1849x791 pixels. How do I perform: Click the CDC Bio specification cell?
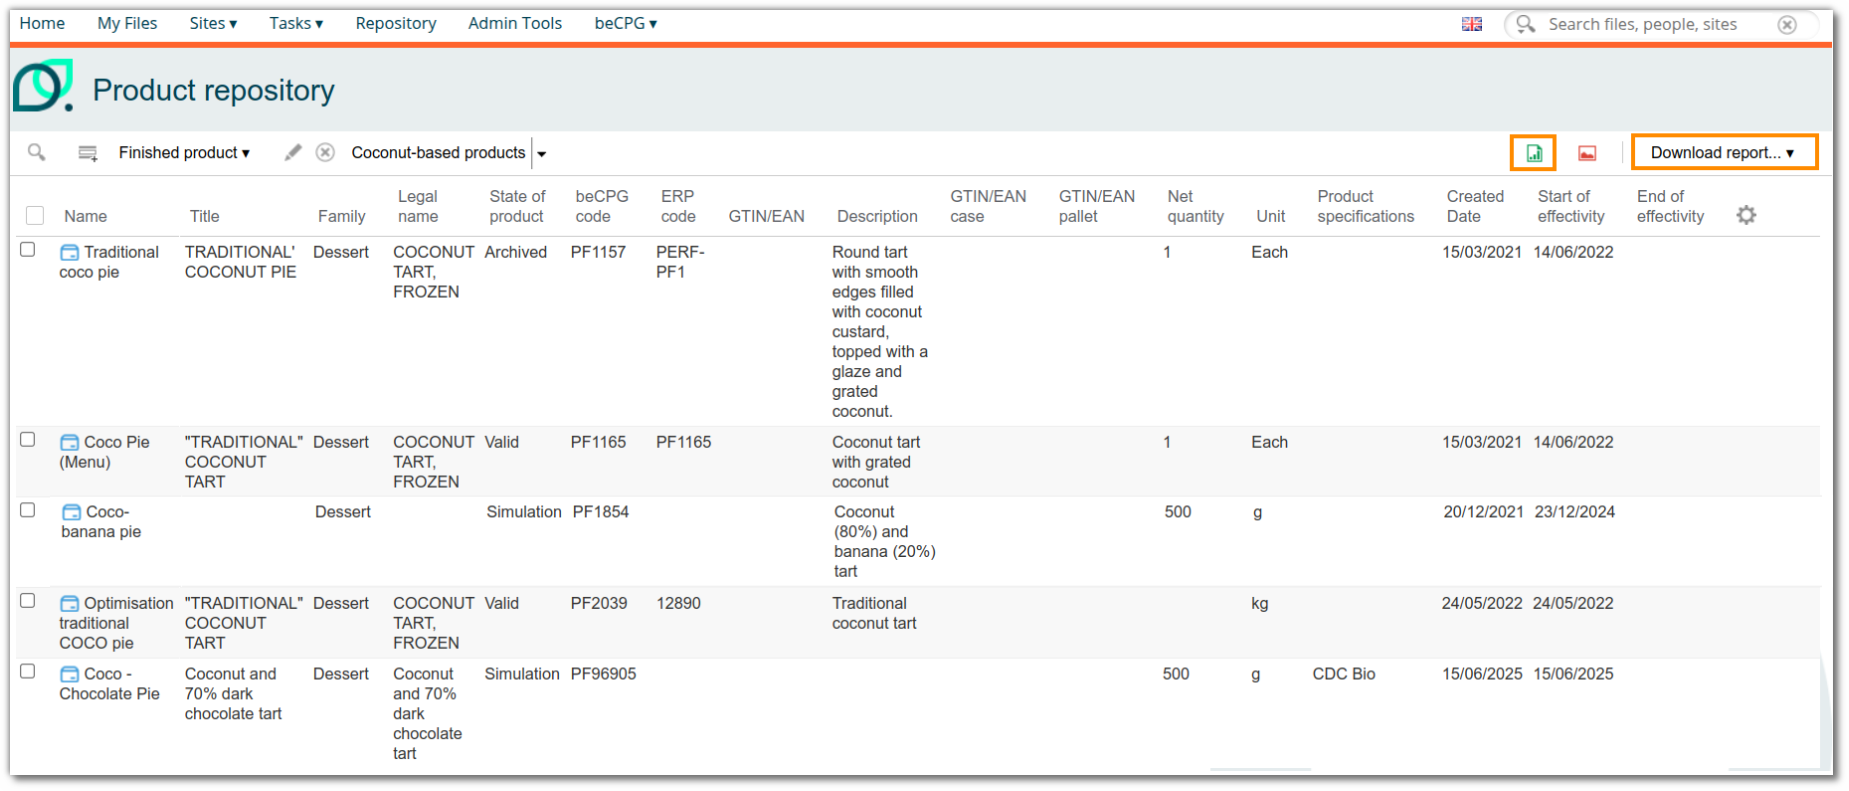point(1344,674)
